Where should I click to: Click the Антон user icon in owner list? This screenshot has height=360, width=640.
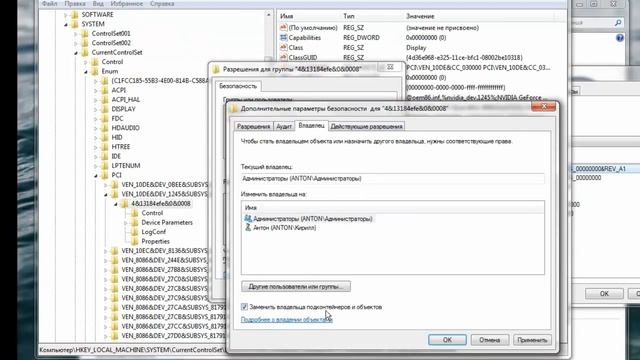(248, 227)
